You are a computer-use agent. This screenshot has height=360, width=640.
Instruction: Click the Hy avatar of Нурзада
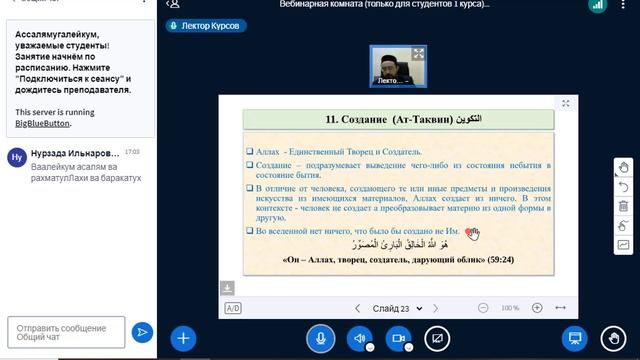click(17, 158)
